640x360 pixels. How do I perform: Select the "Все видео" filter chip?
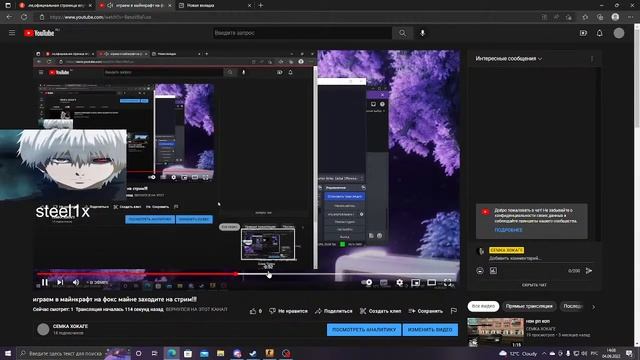pos(483,306)
